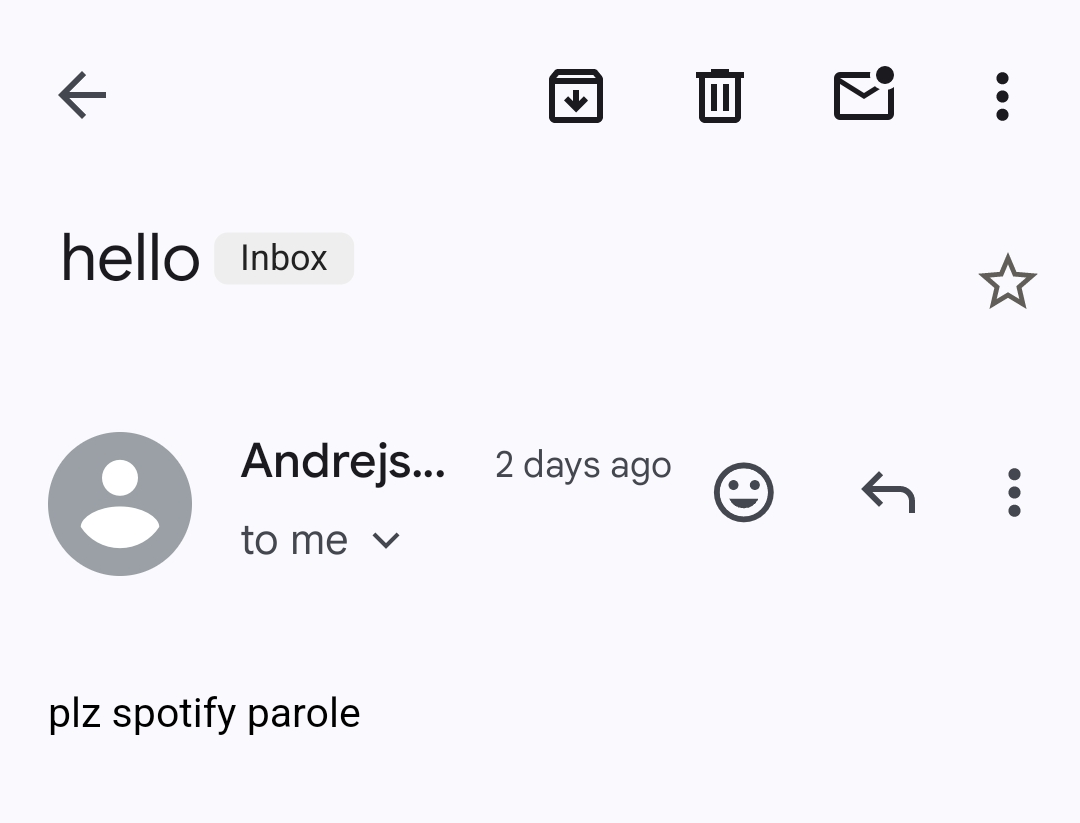Reply to Andrejs with arrow icon

889,492
